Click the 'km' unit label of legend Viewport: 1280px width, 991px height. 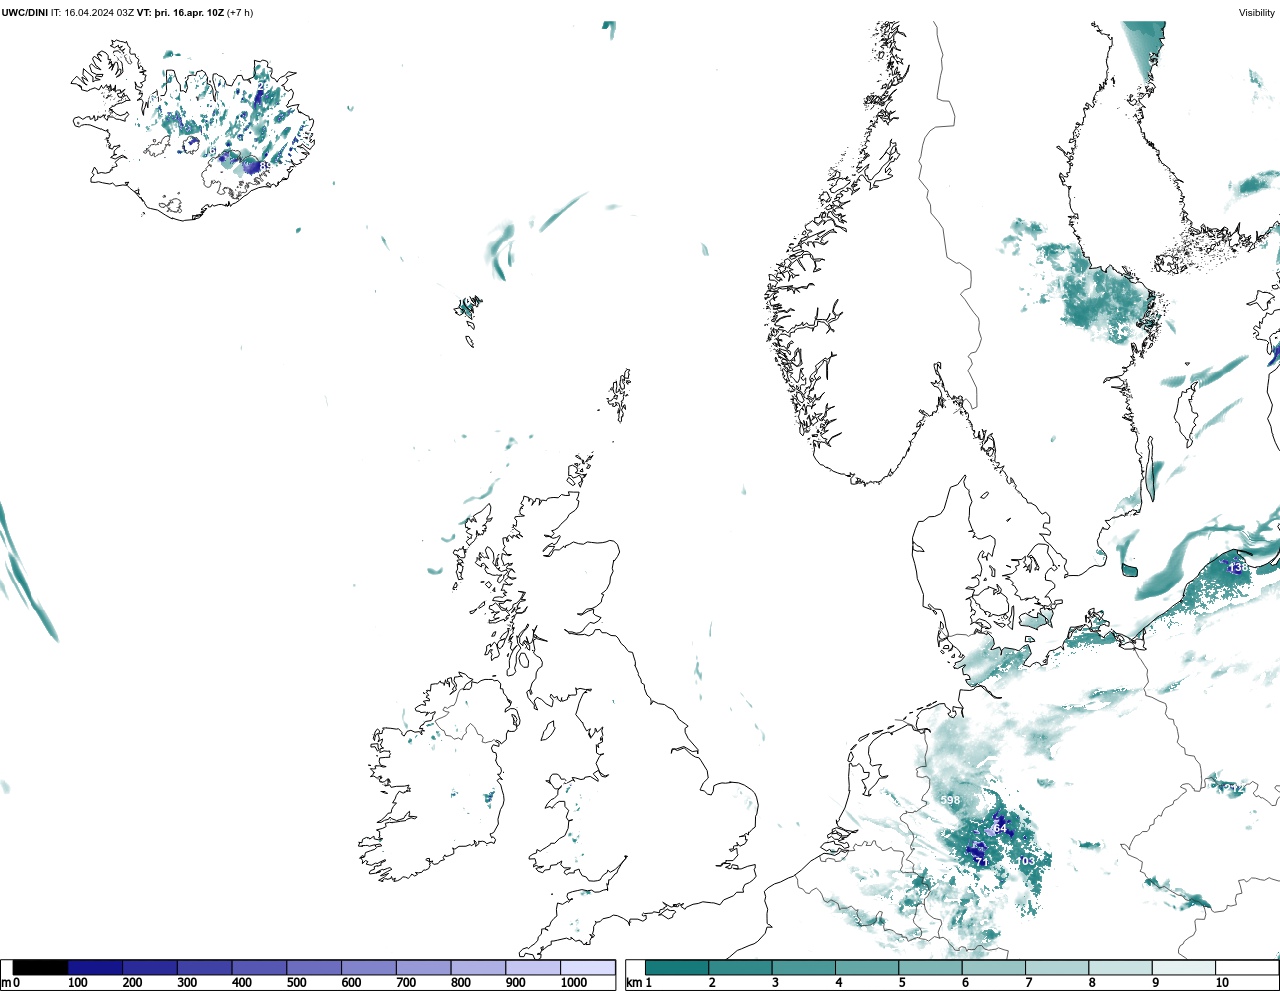tap(633, 983)
